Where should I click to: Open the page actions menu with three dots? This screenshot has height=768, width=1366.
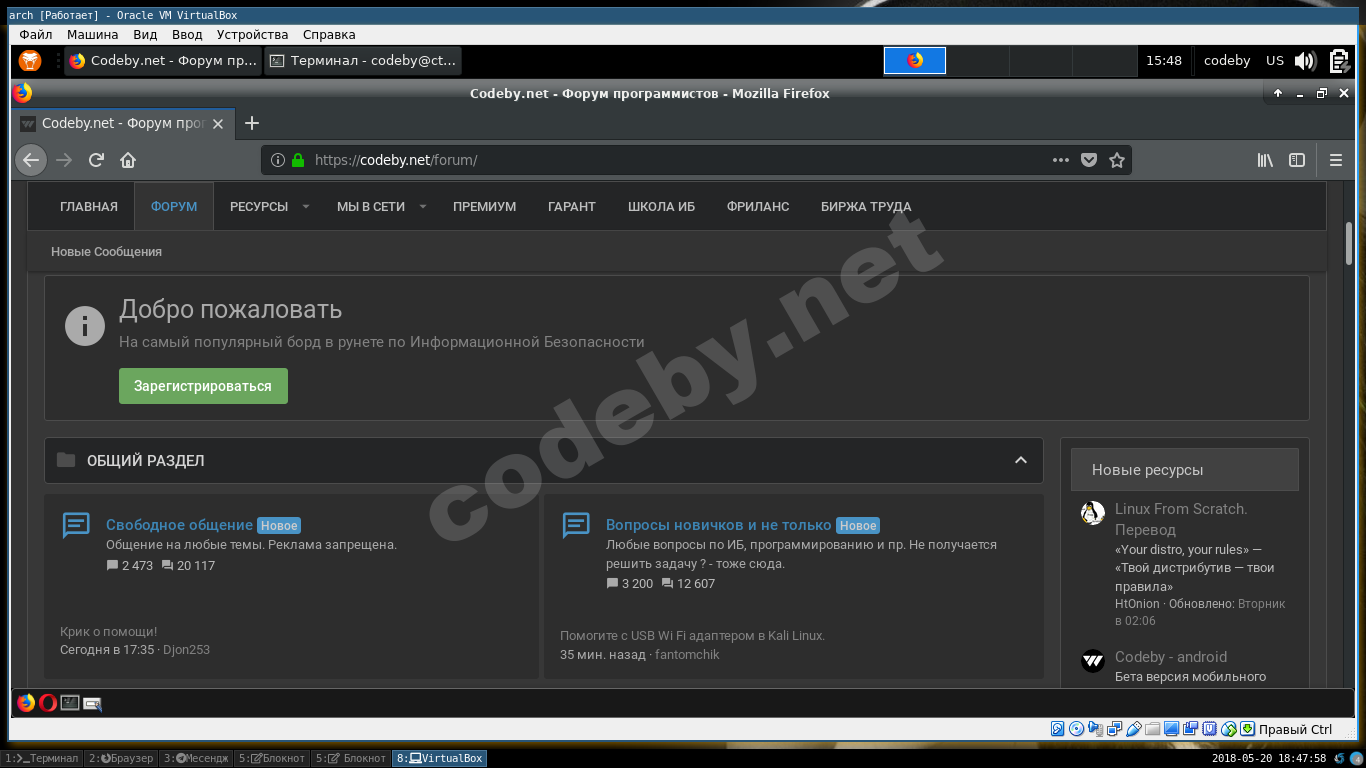(x=1060, y=159)
